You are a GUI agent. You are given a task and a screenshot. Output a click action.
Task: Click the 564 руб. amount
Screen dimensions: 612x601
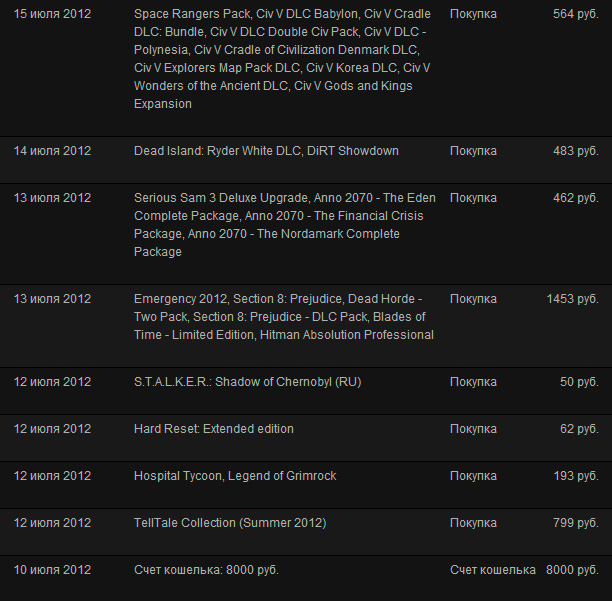tap(575, 14)
